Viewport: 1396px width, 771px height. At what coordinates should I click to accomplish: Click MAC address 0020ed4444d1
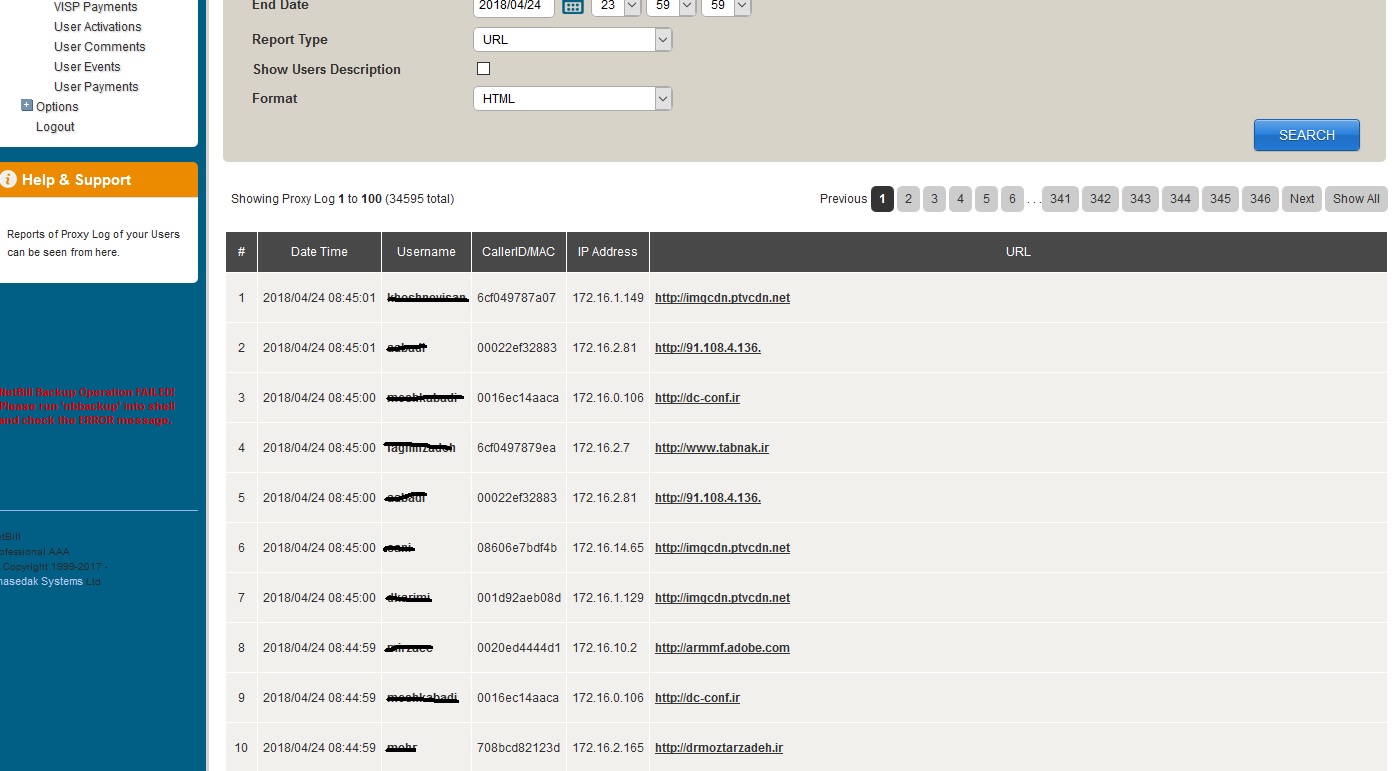518,648
